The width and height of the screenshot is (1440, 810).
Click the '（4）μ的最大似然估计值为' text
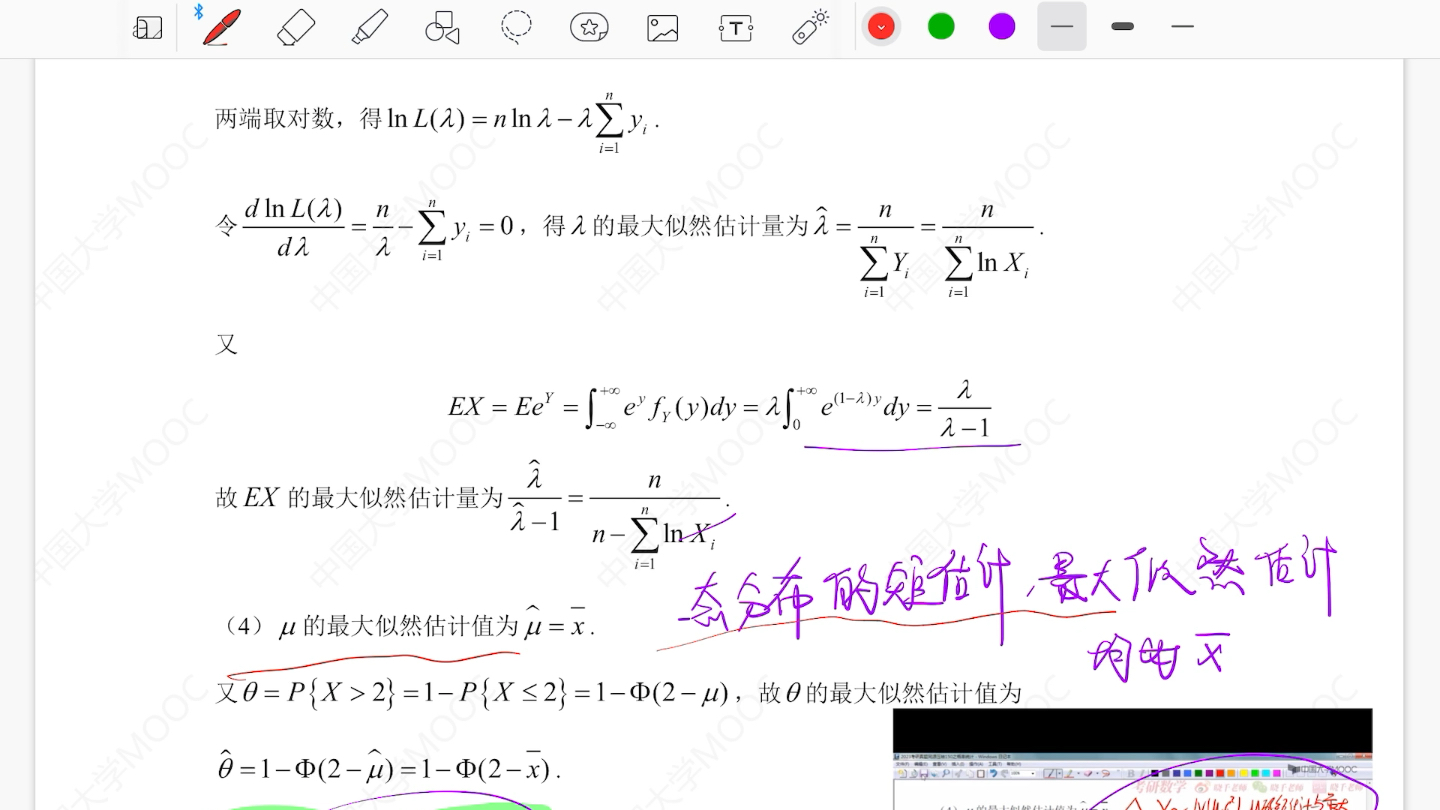pos(370,626)
